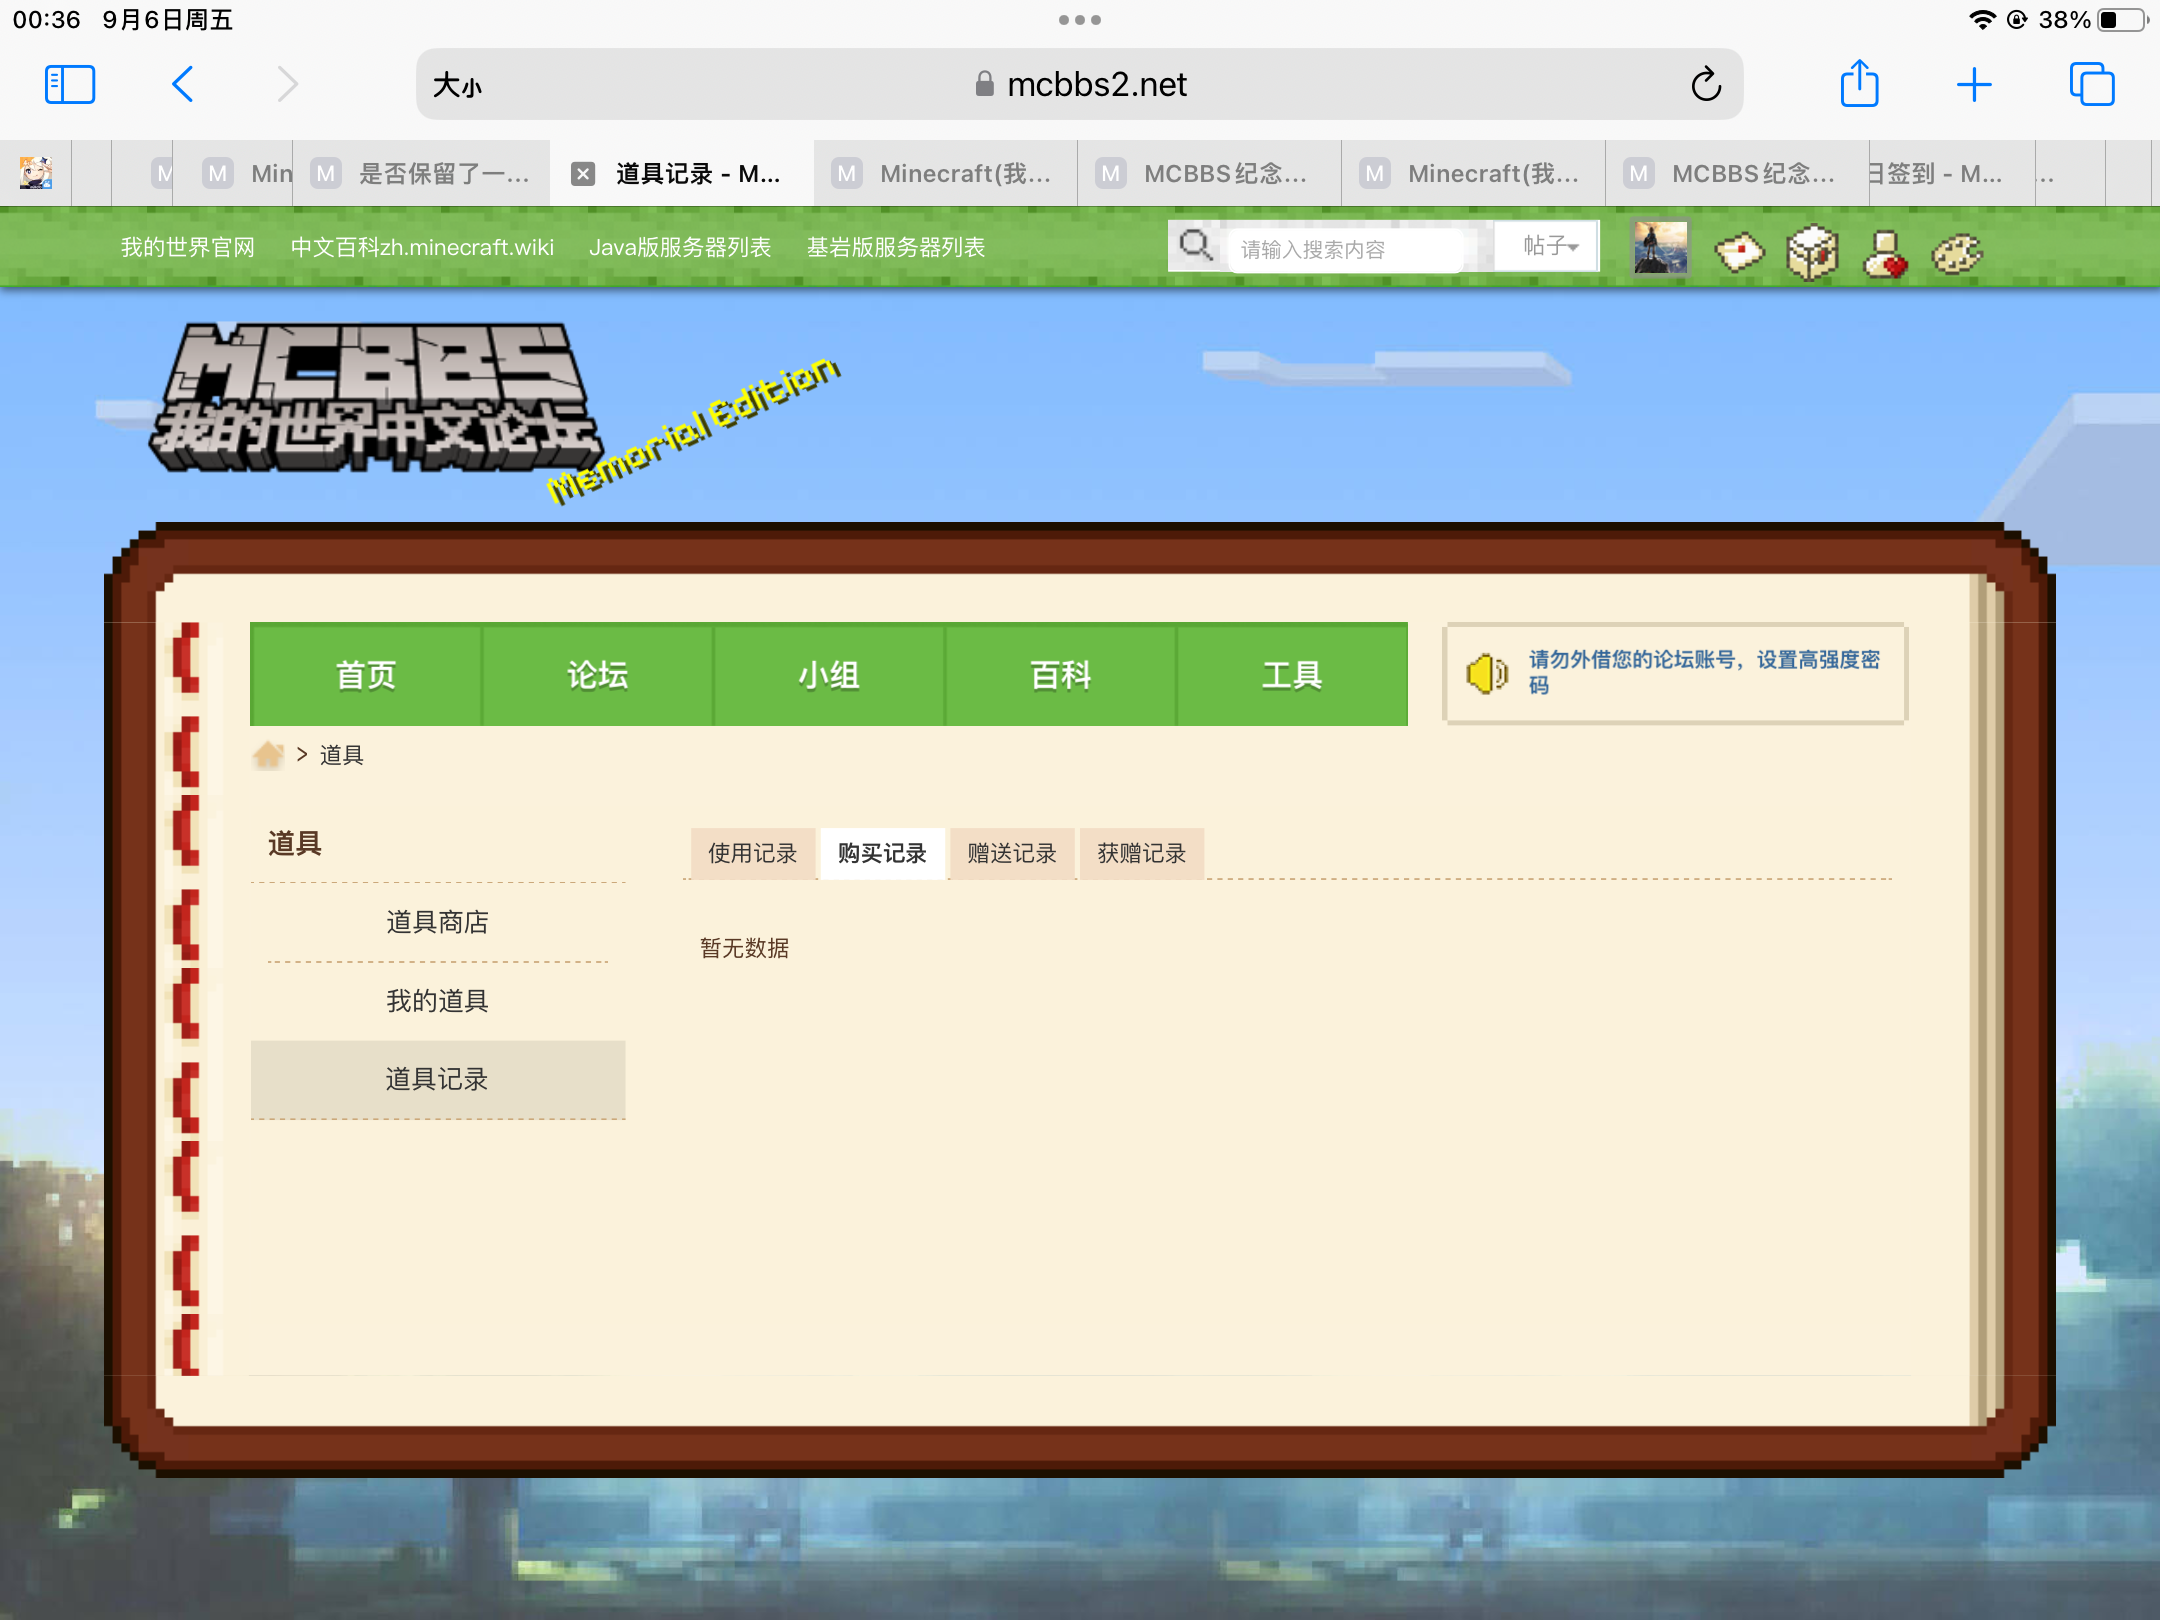Go to 小组 in main navigation
This screenshot has height=1620, width=2160.
click(x=829, y=675)
